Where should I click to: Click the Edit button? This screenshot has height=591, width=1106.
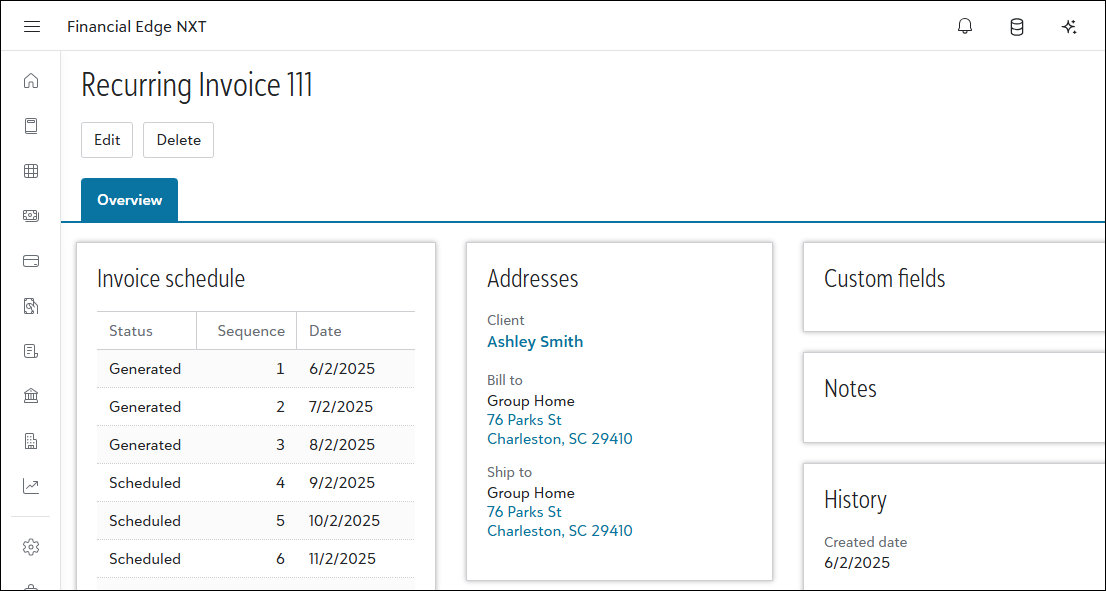pos(107,140)
